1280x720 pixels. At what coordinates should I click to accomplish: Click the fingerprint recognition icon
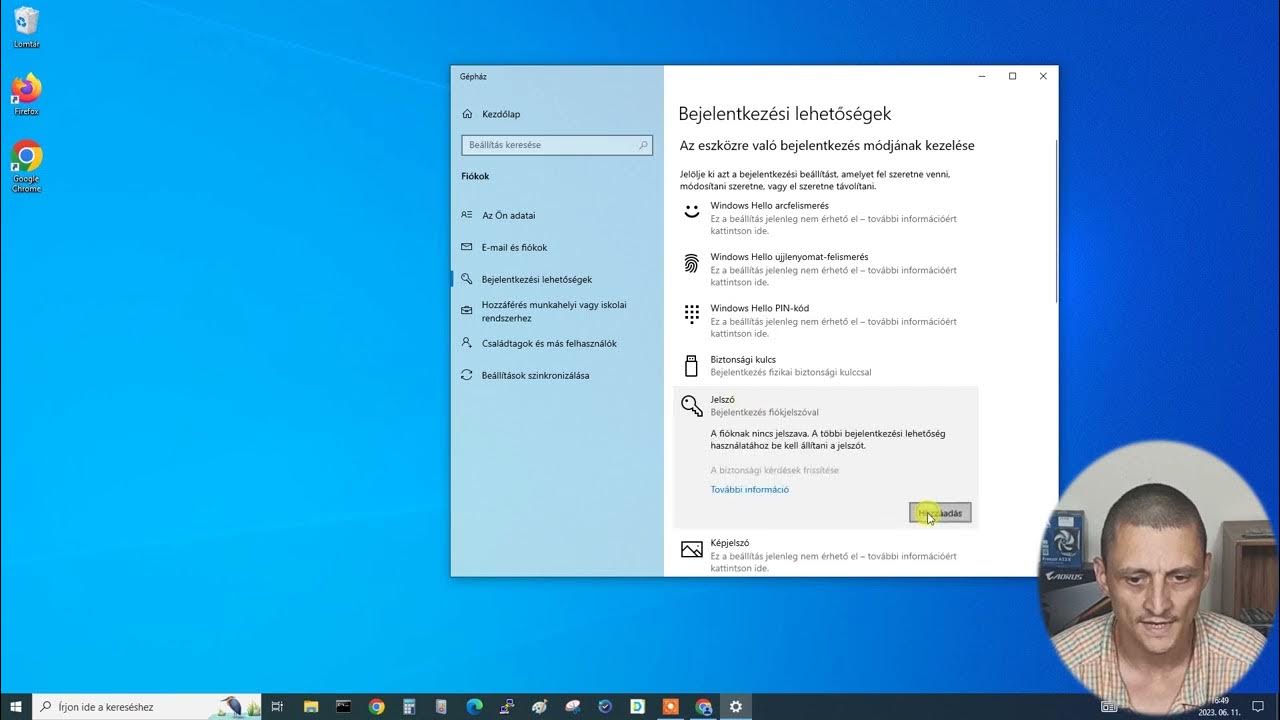pyautogui.click(x=691, y=263)
